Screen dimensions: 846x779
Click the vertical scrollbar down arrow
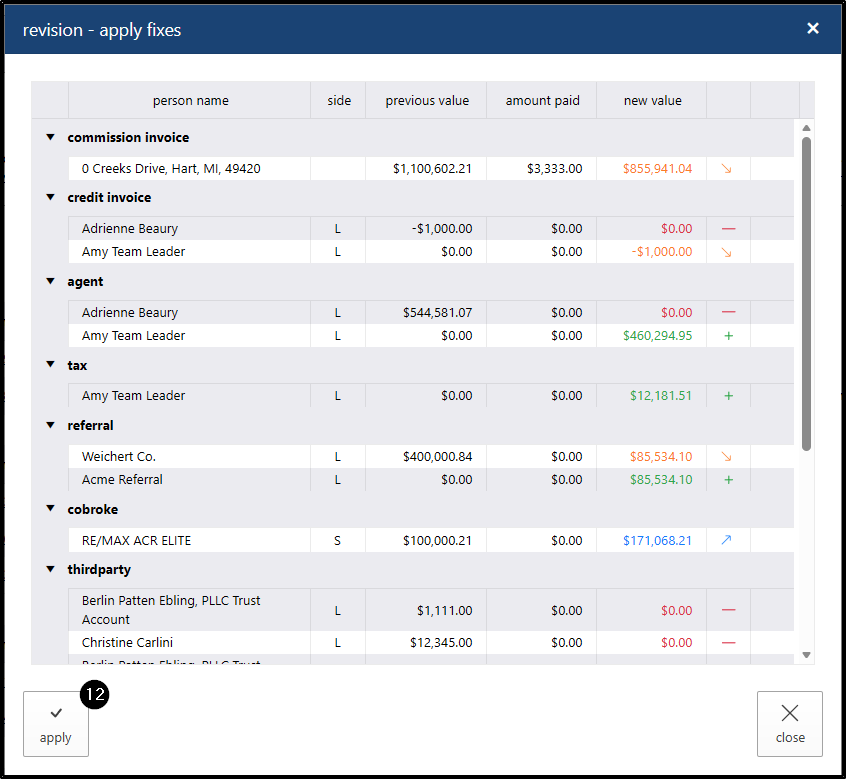(x=806, y=655)
